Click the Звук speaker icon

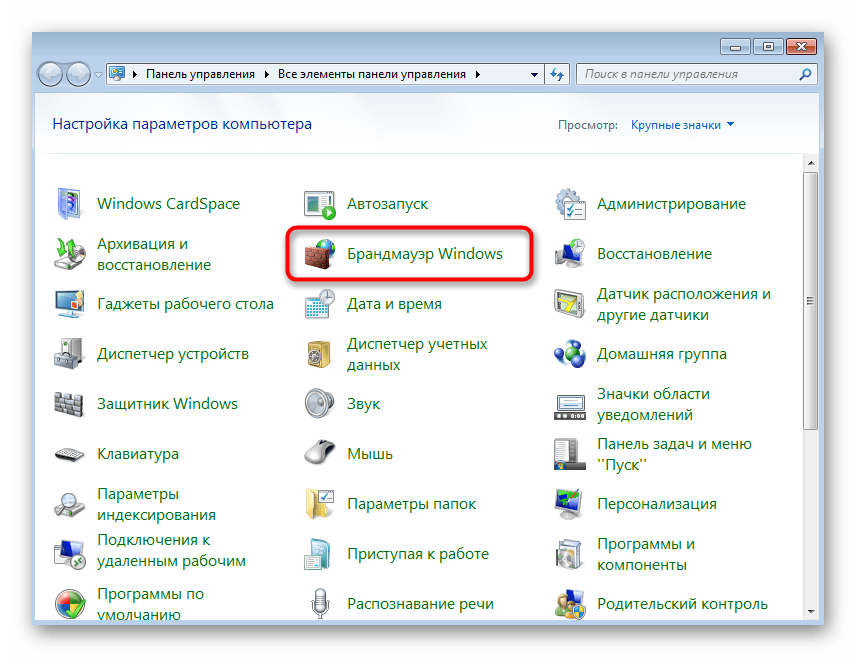[320, 404]
